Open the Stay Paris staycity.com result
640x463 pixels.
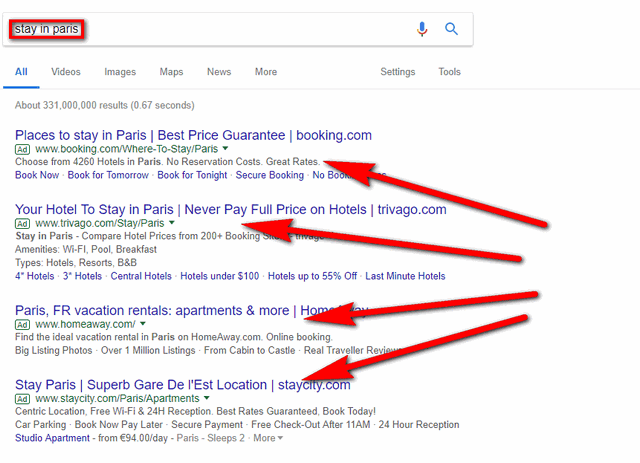point(182,384)
